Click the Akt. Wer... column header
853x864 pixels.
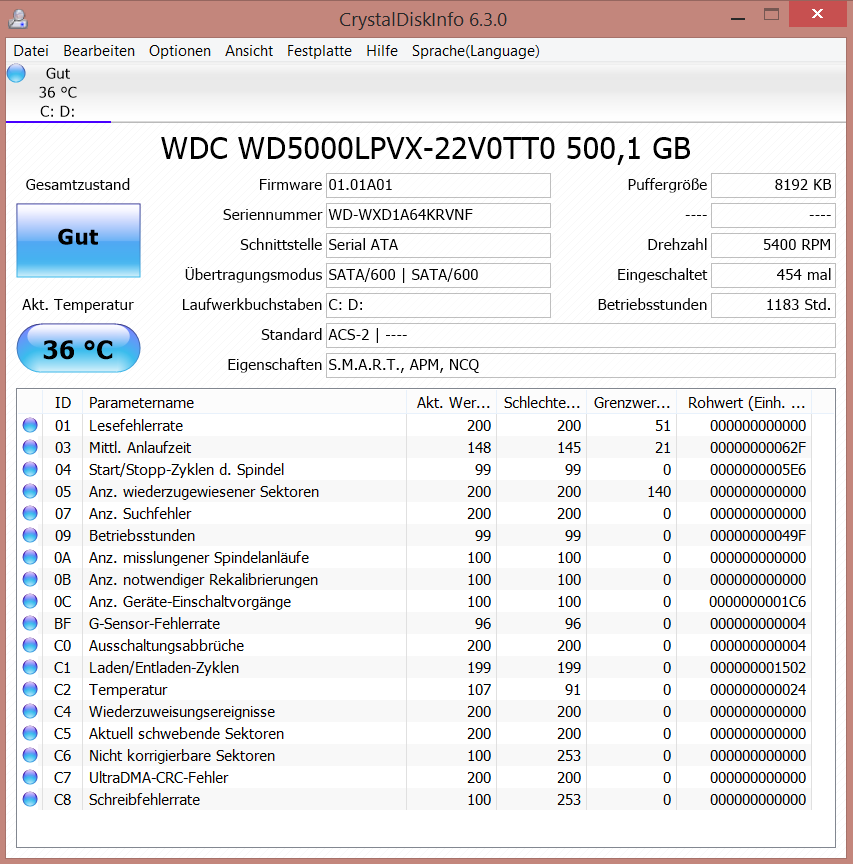(x=451, y=403)
